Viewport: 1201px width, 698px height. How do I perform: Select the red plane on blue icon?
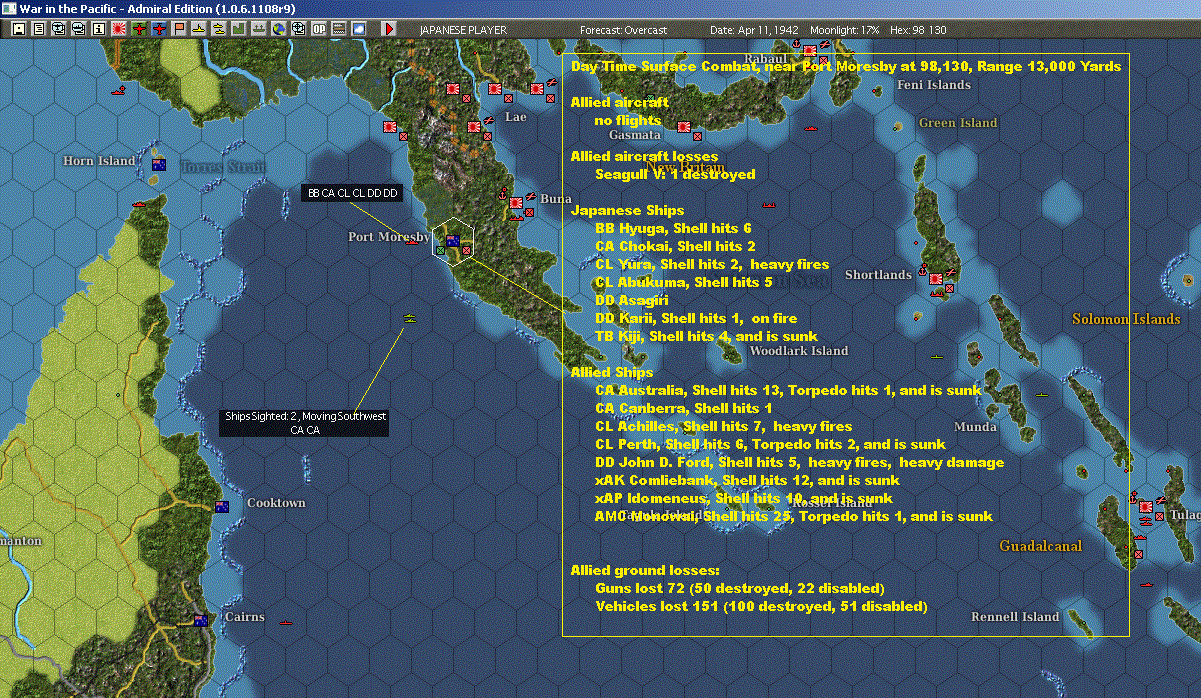click(159, 29)
